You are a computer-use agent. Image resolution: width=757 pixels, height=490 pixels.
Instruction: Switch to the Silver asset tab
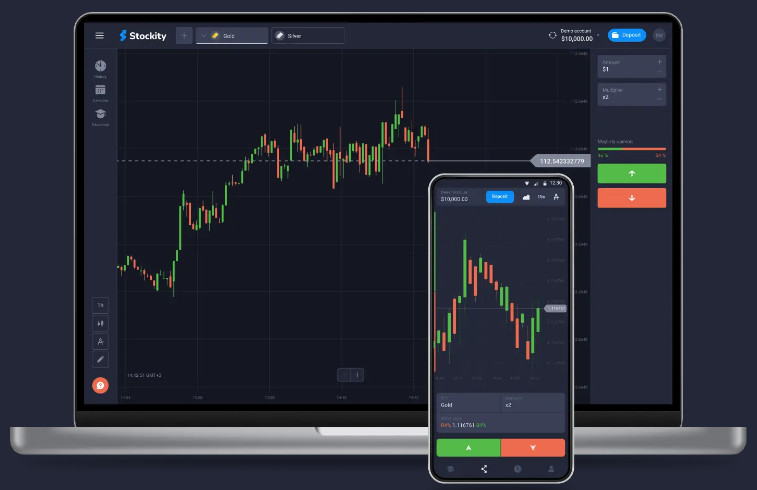click(308, 36)
